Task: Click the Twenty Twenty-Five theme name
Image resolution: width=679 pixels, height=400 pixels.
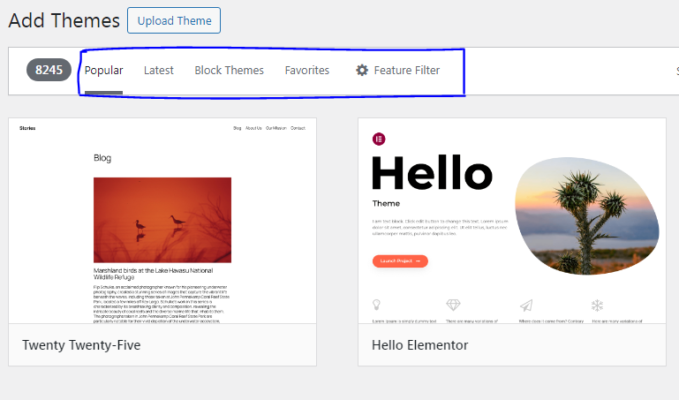Action: click(x=81, y=345)
